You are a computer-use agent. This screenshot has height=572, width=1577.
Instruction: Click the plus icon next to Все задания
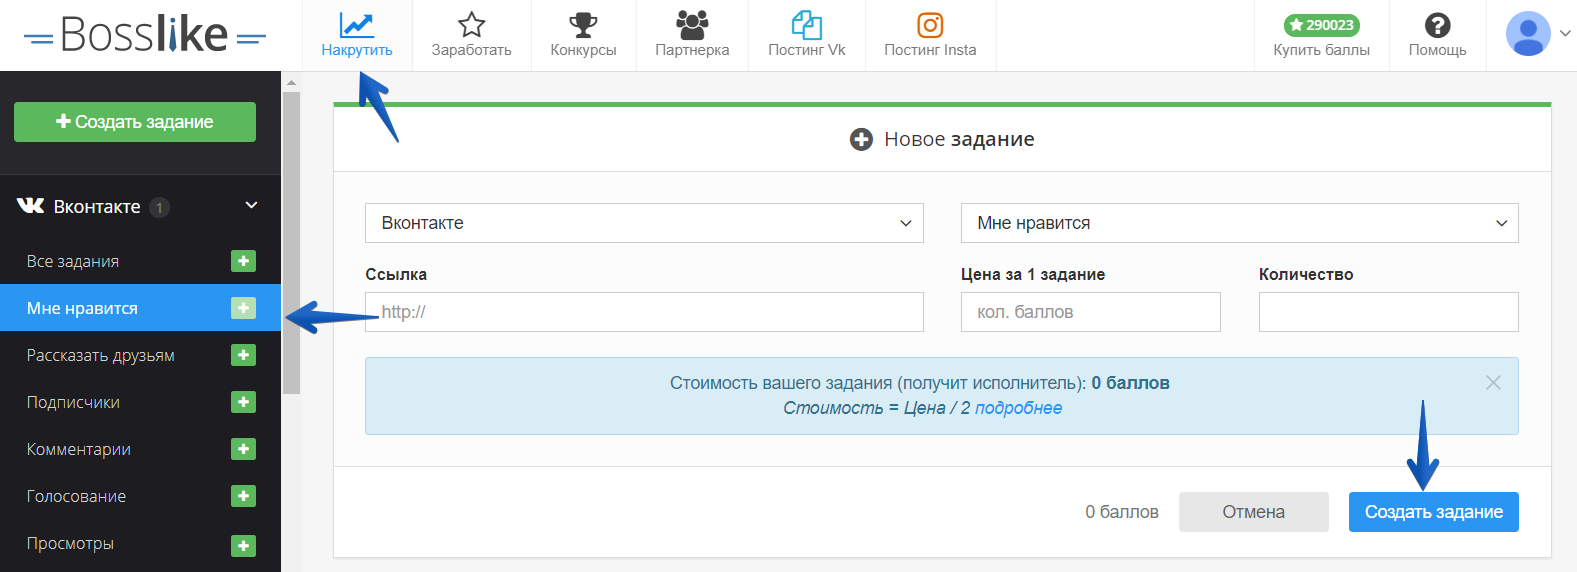(243, 261)
